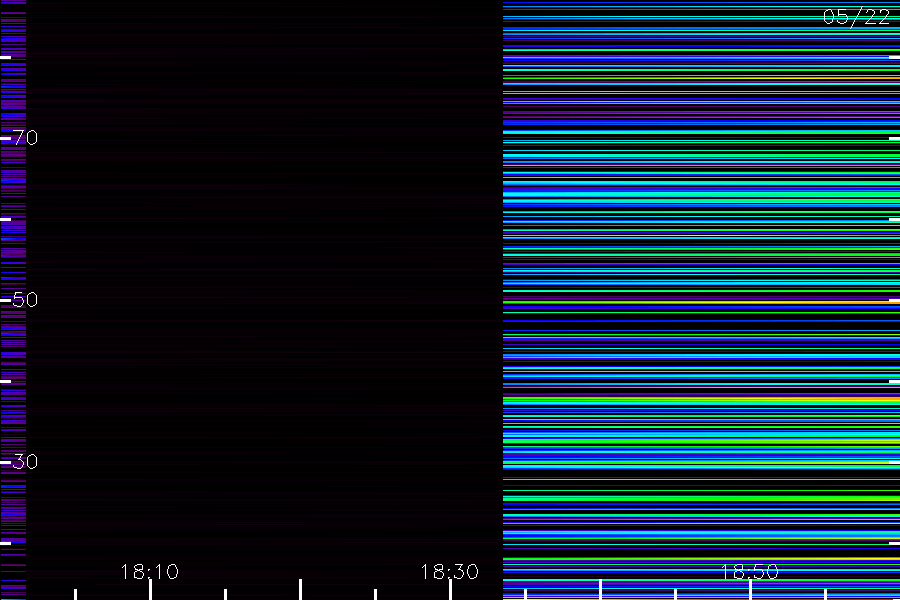Click the 50 frequency axis label
900x600 pixels.
(25, 300)
